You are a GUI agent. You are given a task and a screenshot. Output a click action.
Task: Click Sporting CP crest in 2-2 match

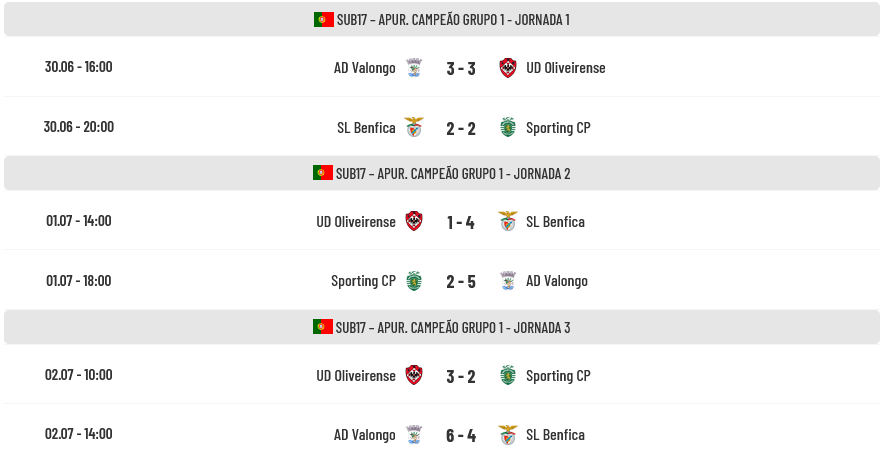(508, 128)
